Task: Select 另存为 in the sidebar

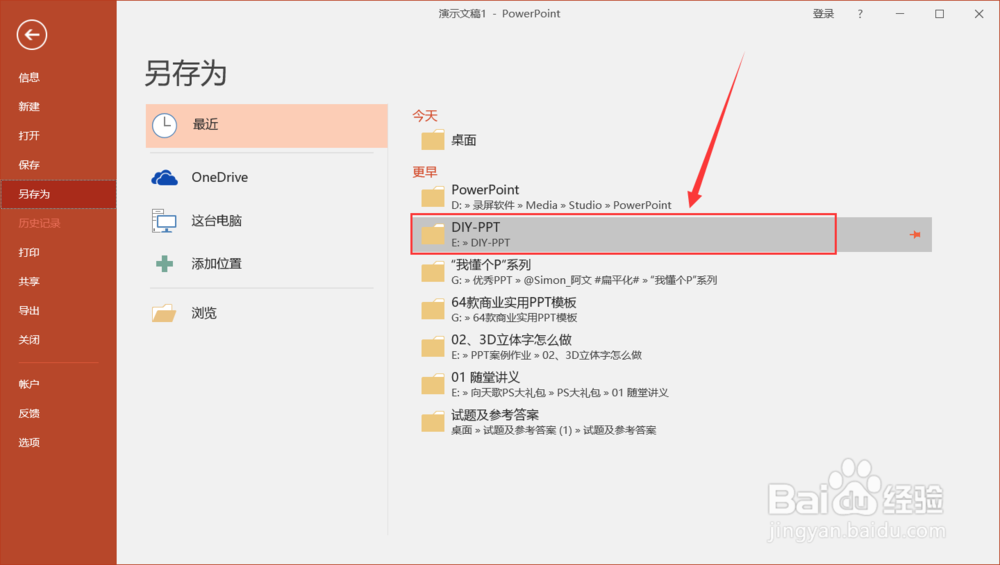Action: tap(34, 194)
